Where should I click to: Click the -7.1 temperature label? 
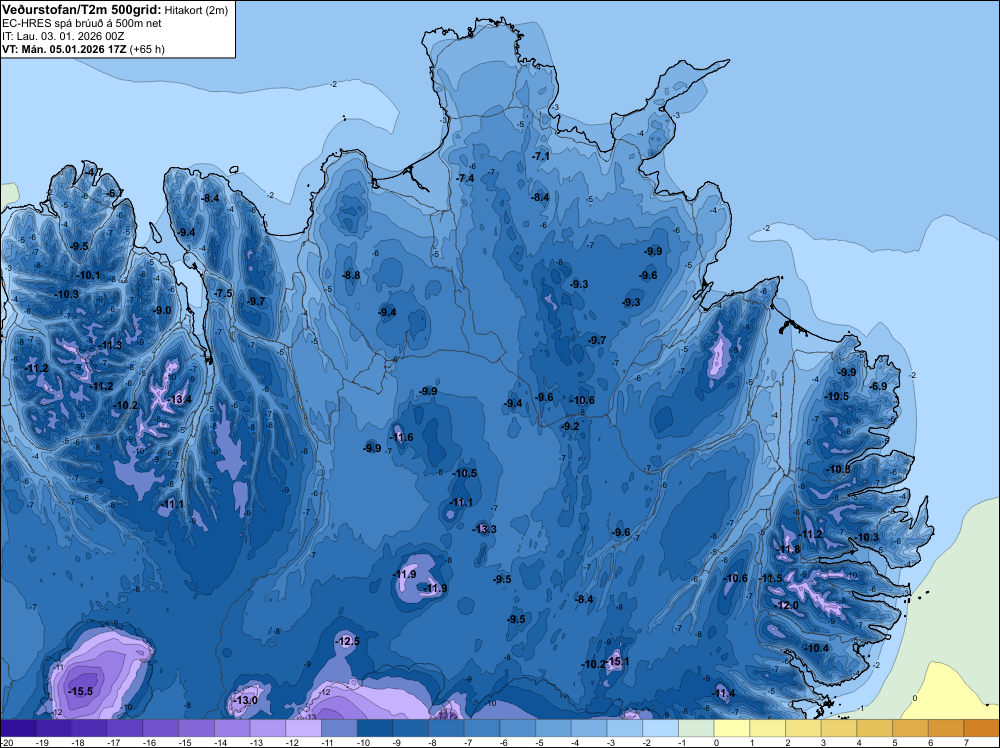540,156
